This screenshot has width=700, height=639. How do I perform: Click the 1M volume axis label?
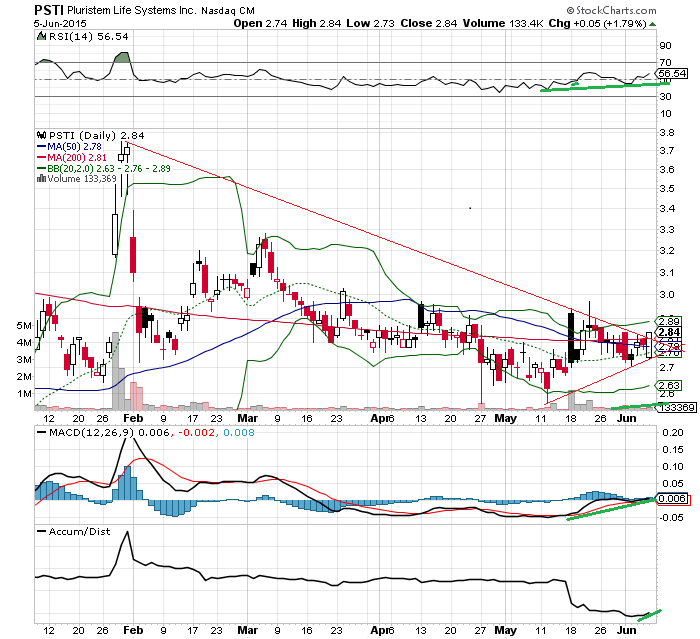pos(24,394)
